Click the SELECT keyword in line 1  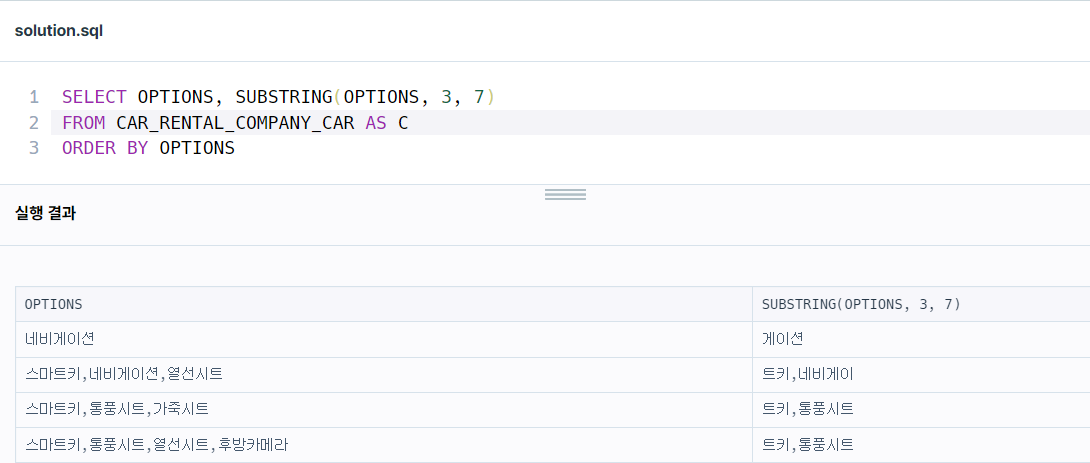click(x=95, y=97)
